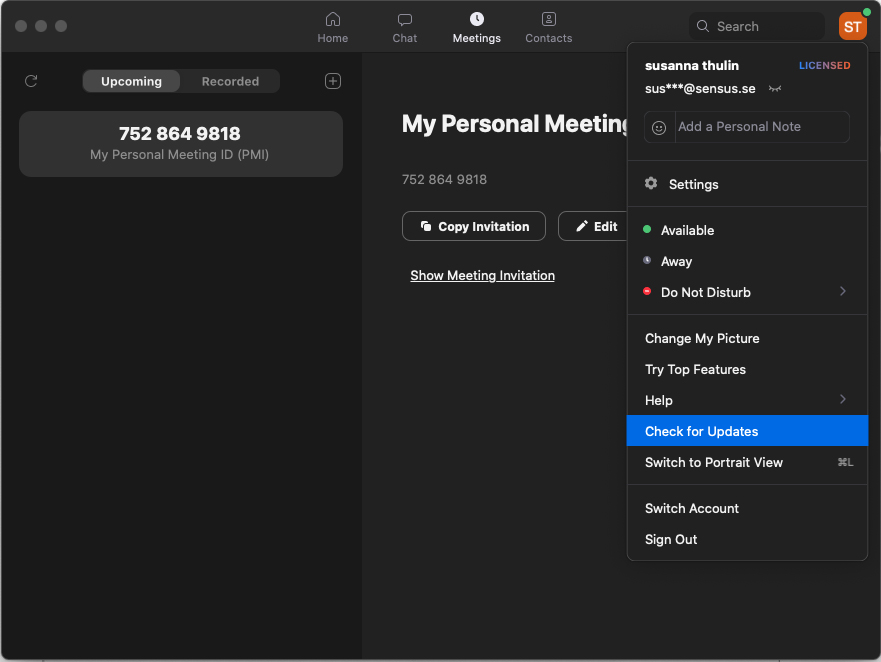Open Show Meeting Invitation link

[482, 275]
